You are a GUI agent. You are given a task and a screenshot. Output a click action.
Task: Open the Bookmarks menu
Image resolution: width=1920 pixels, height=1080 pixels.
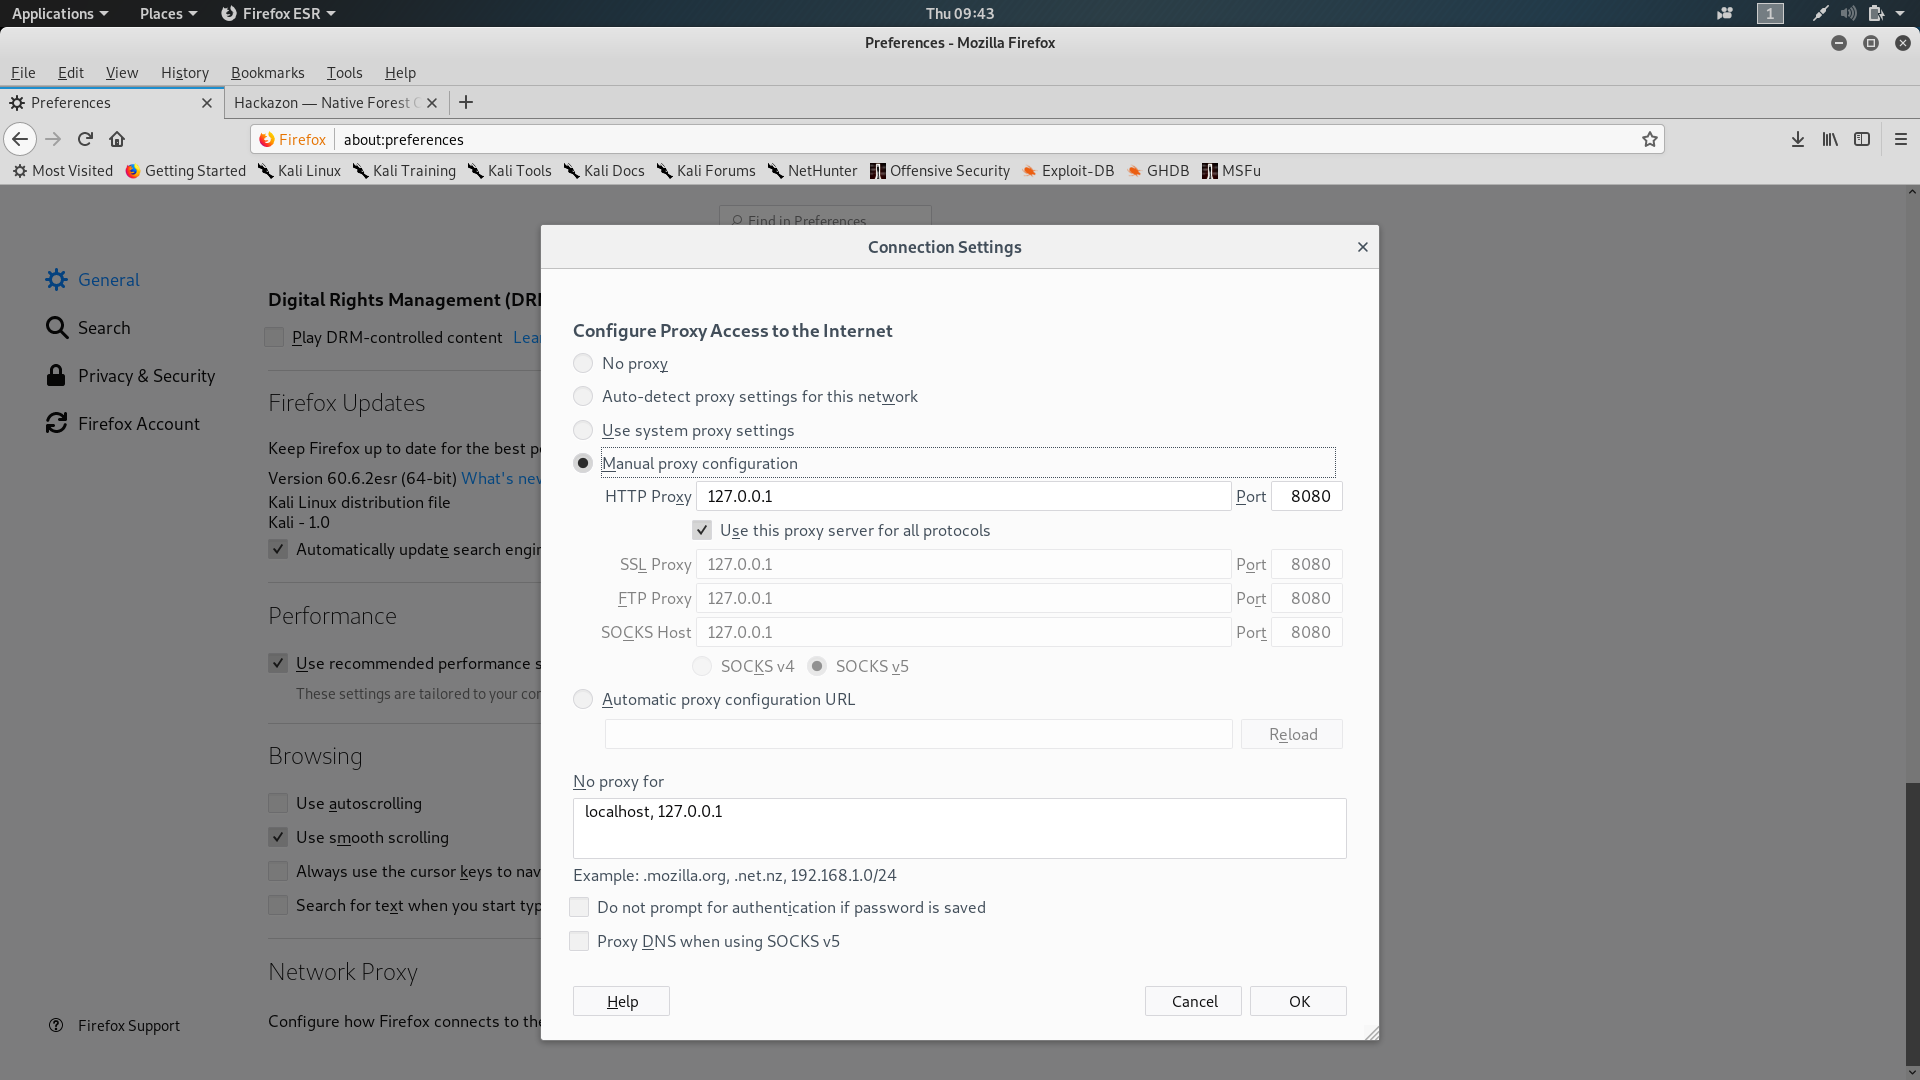266,72
